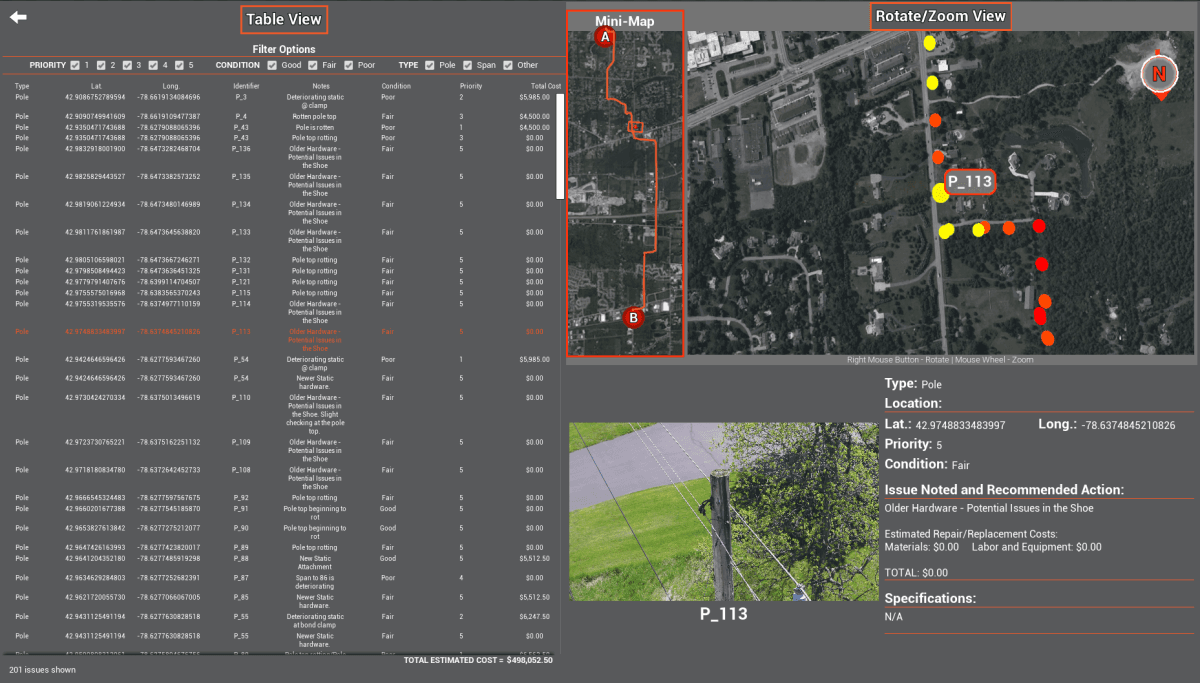The width and height of the screenshot is (1200, 683).
Task: Select the P_131 row identifier
Action: (x=241, y=271)
